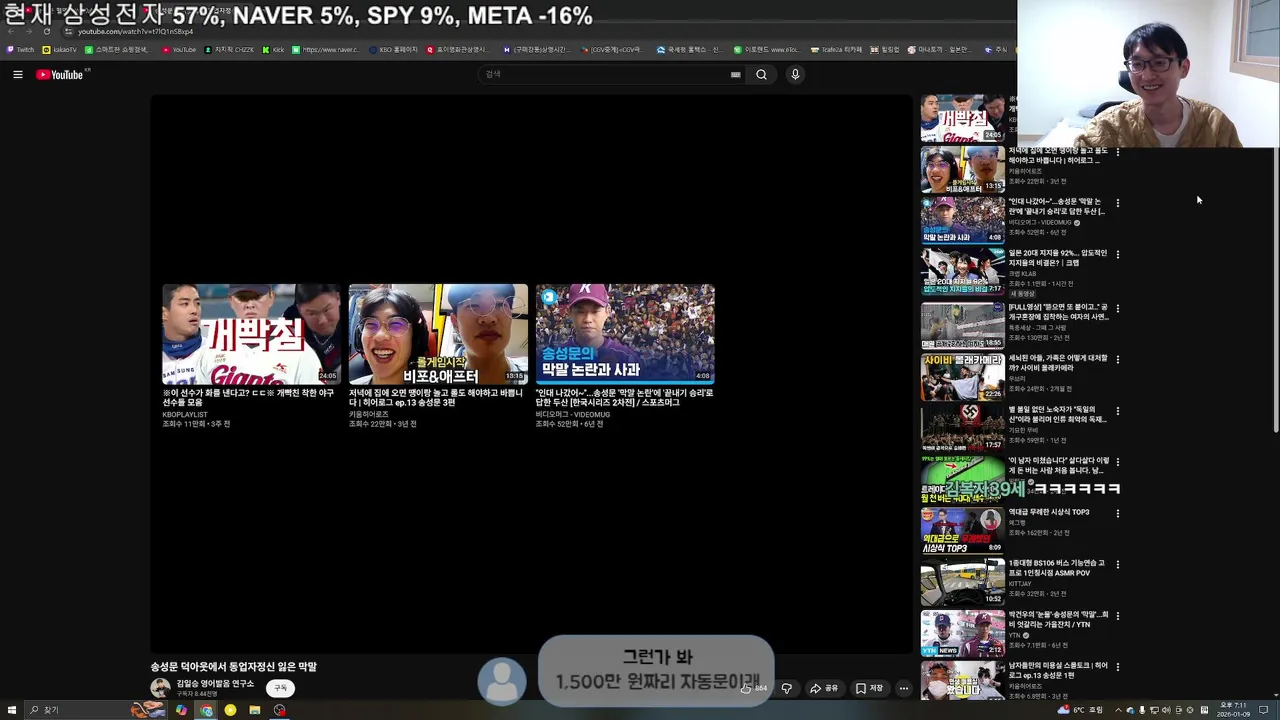Open the 김일승 영어발음 연구소 channel avatar
The height and width of the screenshot is (720, 1280).
pyautogui.click(x=160, y=687)
